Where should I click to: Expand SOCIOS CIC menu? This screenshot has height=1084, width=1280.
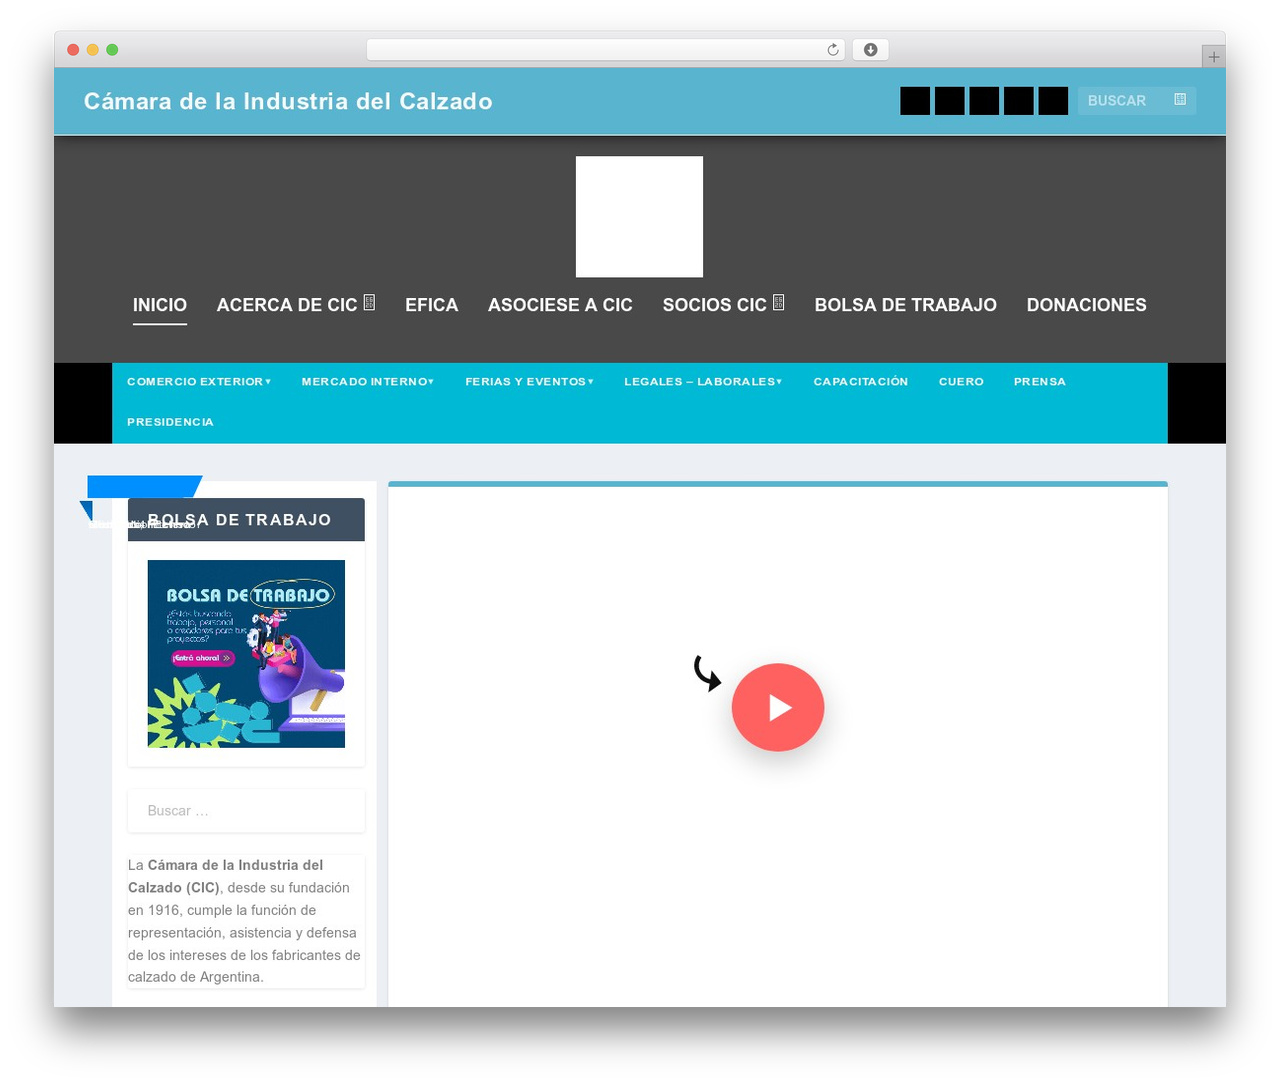click(x=724, y=305)
